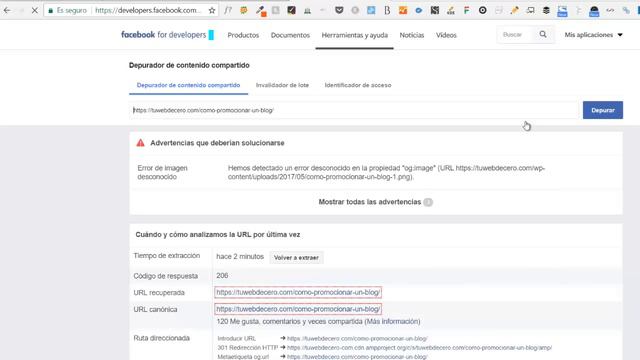640x360 pixels.
Task: Switch to Identificador de acceso tab
Action: click(x=358, y=85)
